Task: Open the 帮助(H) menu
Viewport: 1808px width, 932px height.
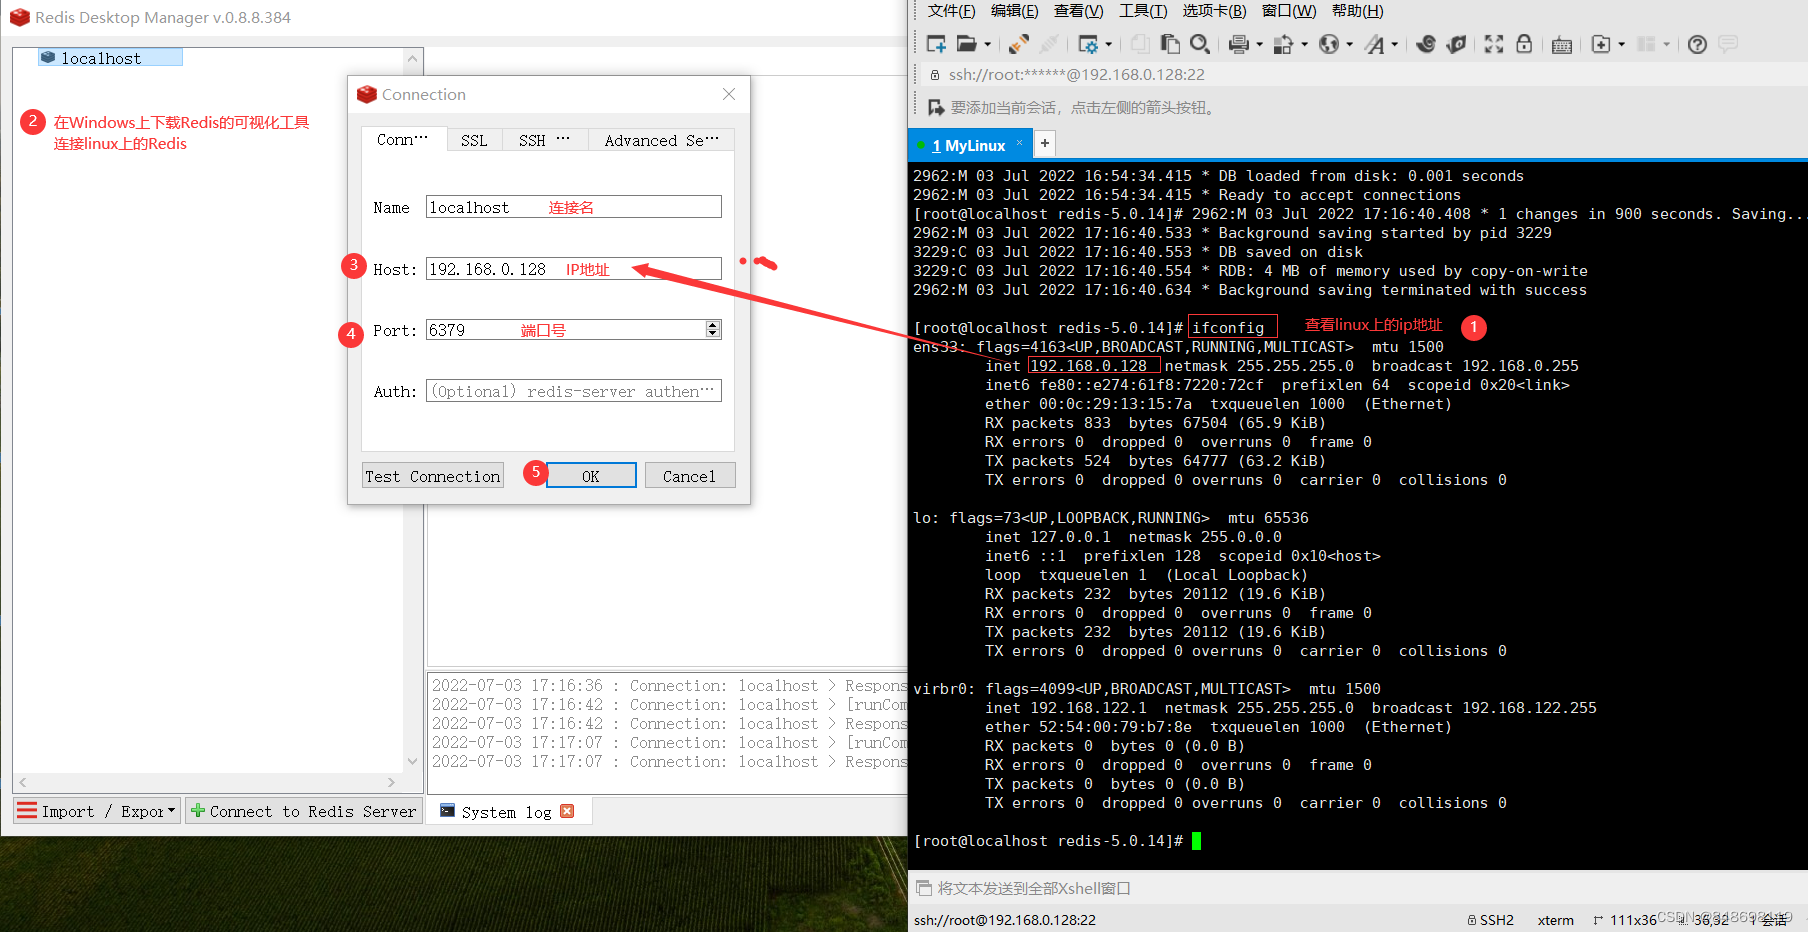Action: click(x=1357, y=11)
